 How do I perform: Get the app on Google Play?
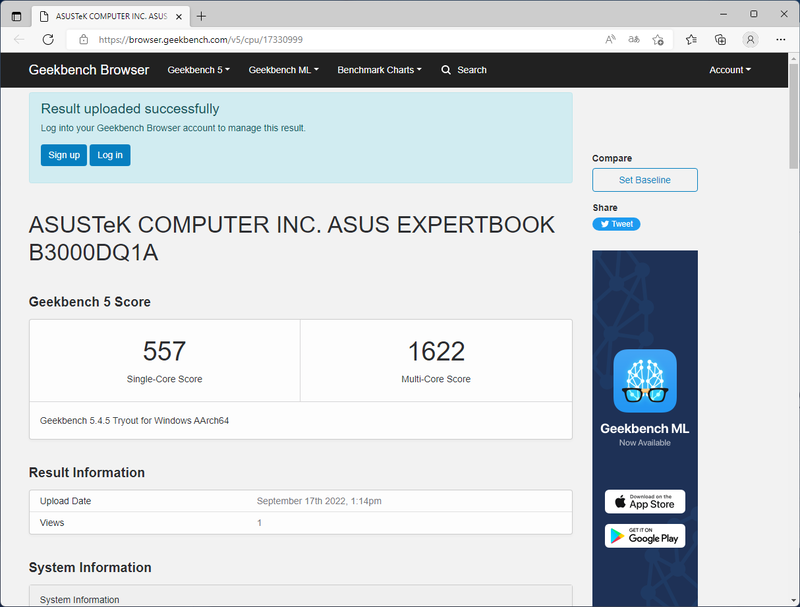point(644,536)
